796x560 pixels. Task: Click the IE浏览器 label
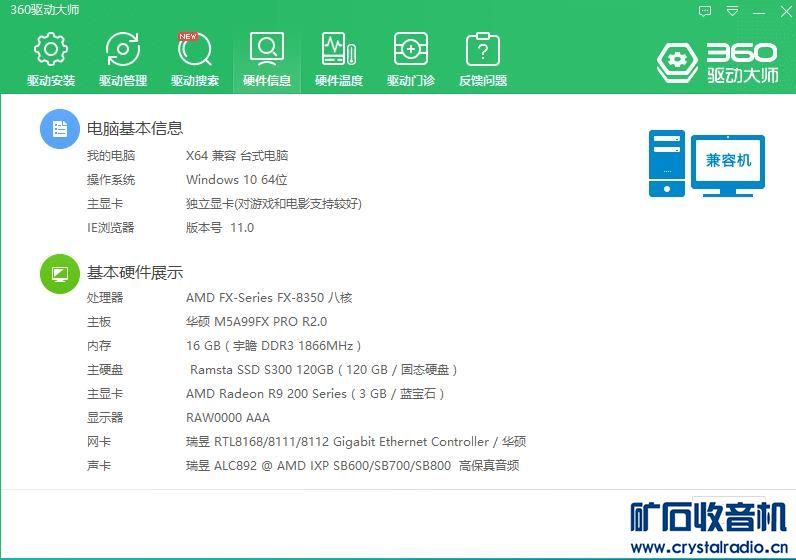coord(111,227)
